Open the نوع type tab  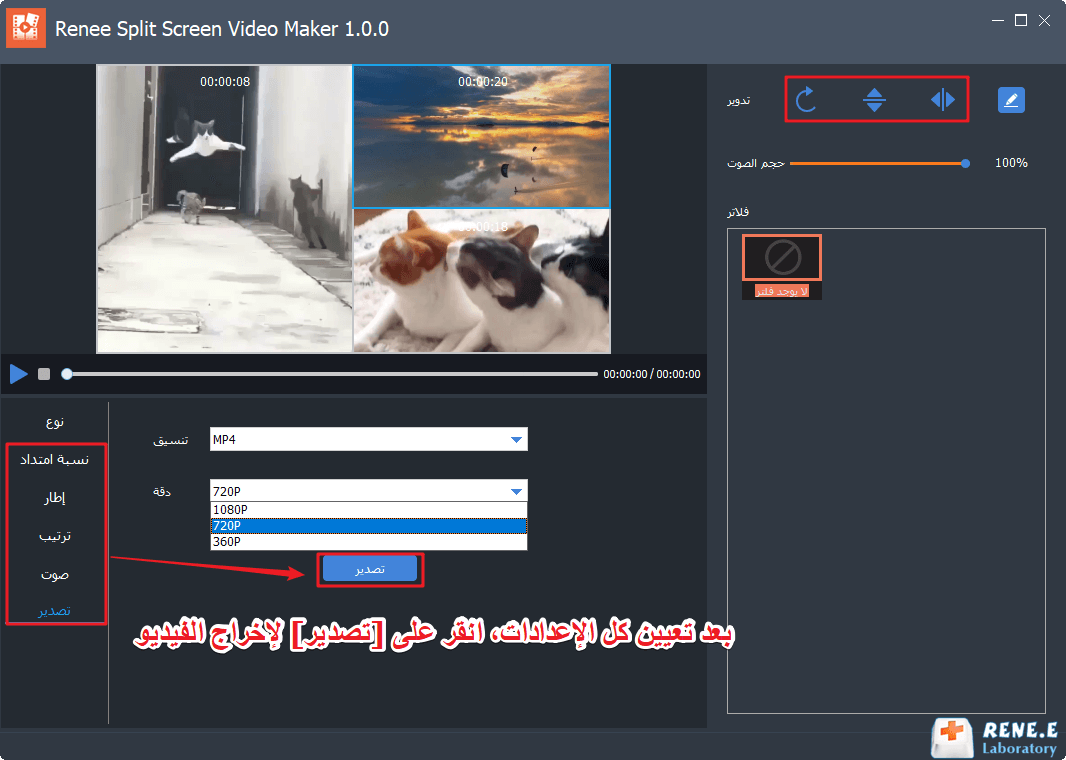[55, 422]
